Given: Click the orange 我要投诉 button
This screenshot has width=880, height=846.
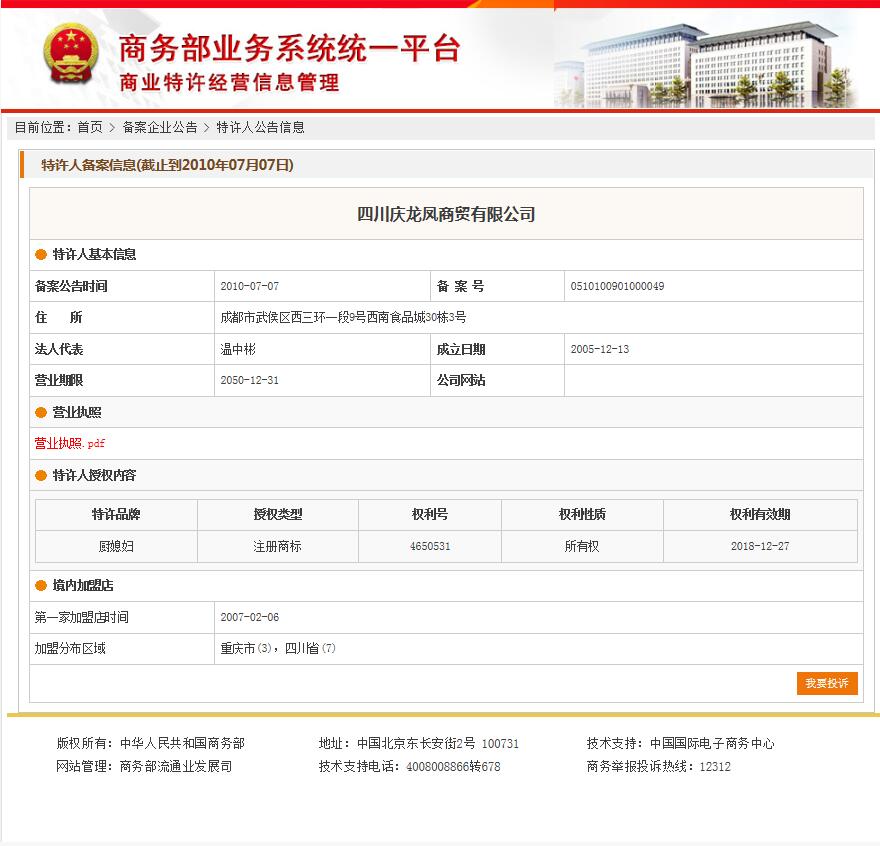Looking at the screenshot, I should [827, 683].
